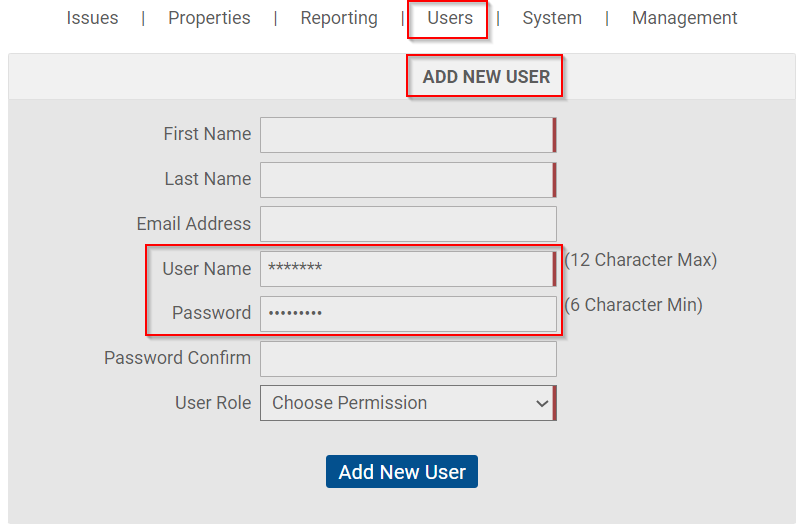Select the Users navigation item
Screen dimensions: 804x528
pos(450,18)
